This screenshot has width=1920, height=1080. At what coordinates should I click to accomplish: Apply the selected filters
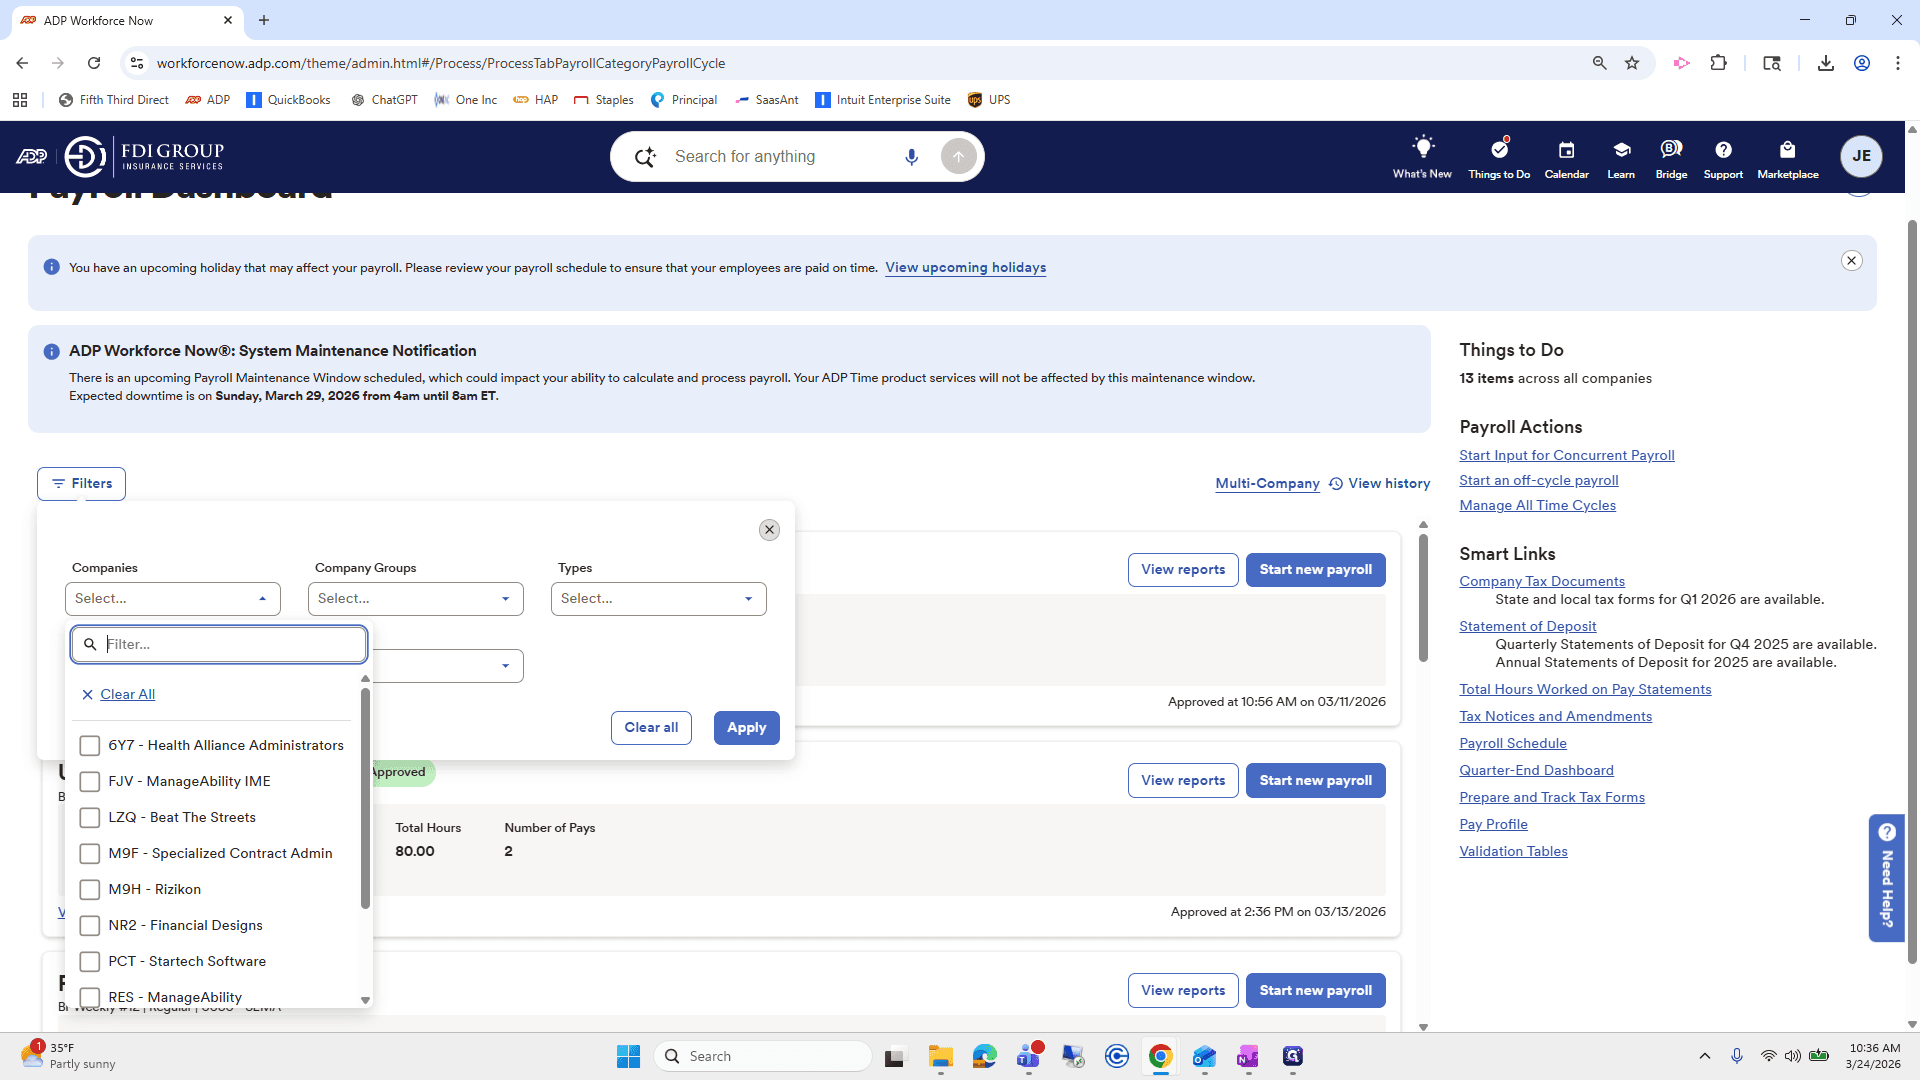click(x=747, y=728)
